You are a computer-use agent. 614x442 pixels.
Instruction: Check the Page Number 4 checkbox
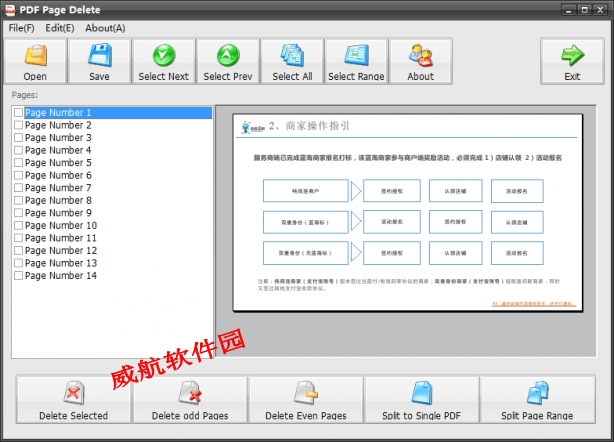[x=18, y=150]
